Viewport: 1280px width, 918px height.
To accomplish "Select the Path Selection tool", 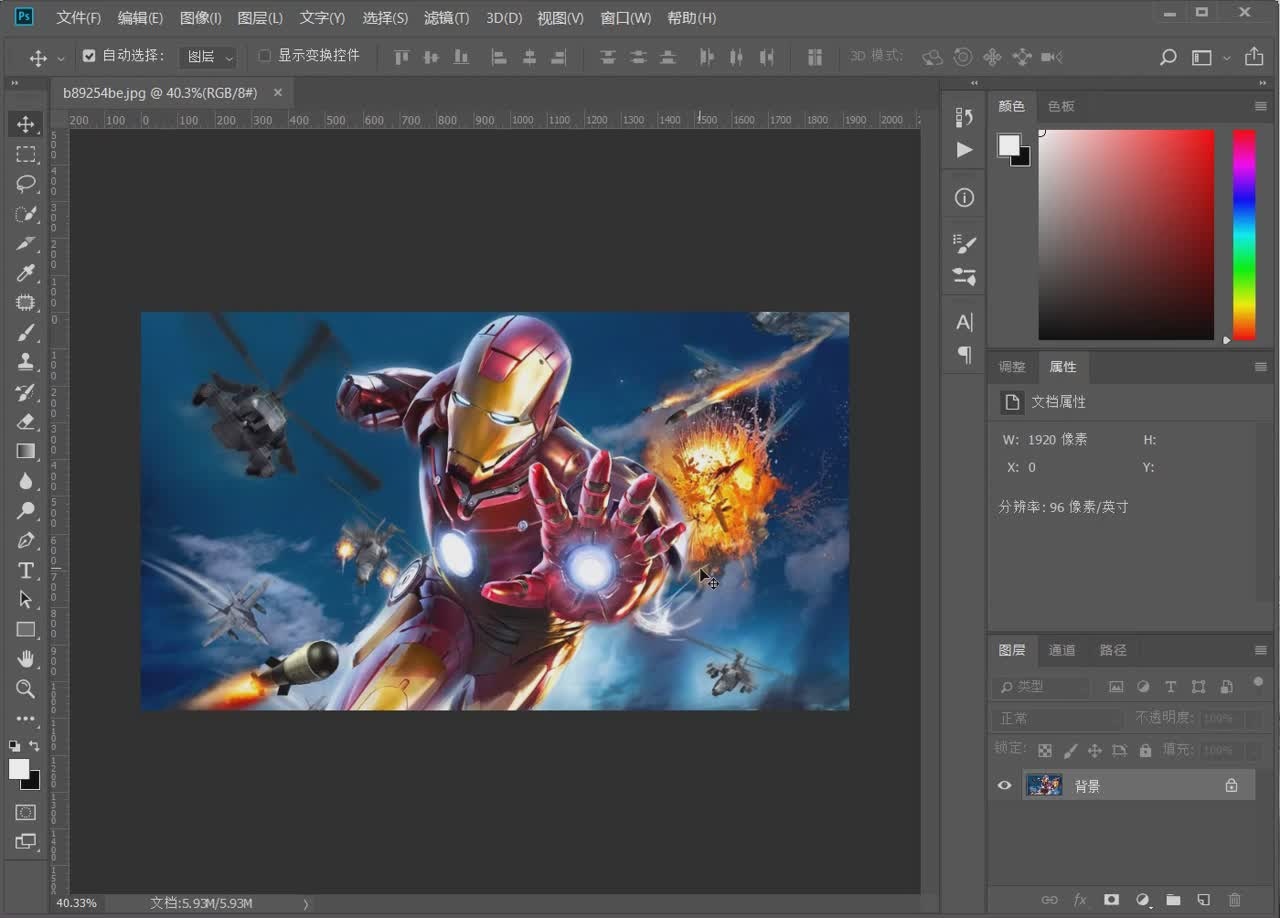I will click(26, 599).
